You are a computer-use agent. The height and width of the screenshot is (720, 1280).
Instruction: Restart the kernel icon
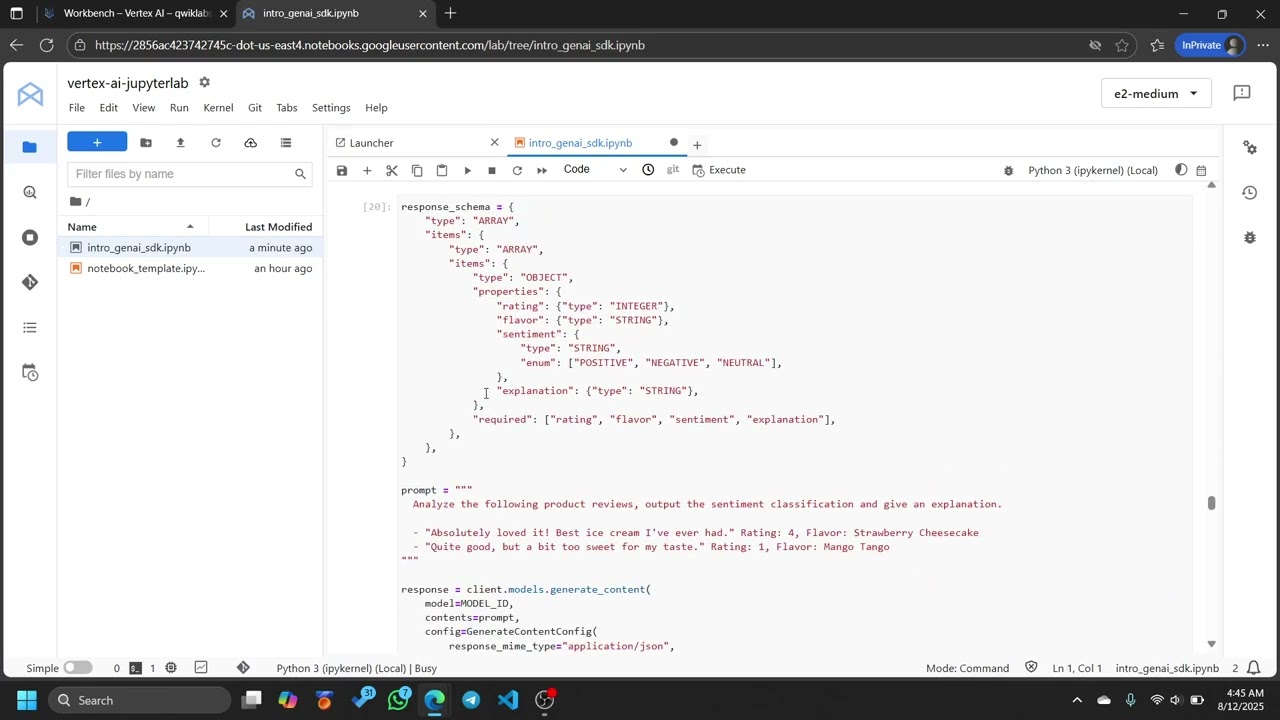tap(517, 170)
